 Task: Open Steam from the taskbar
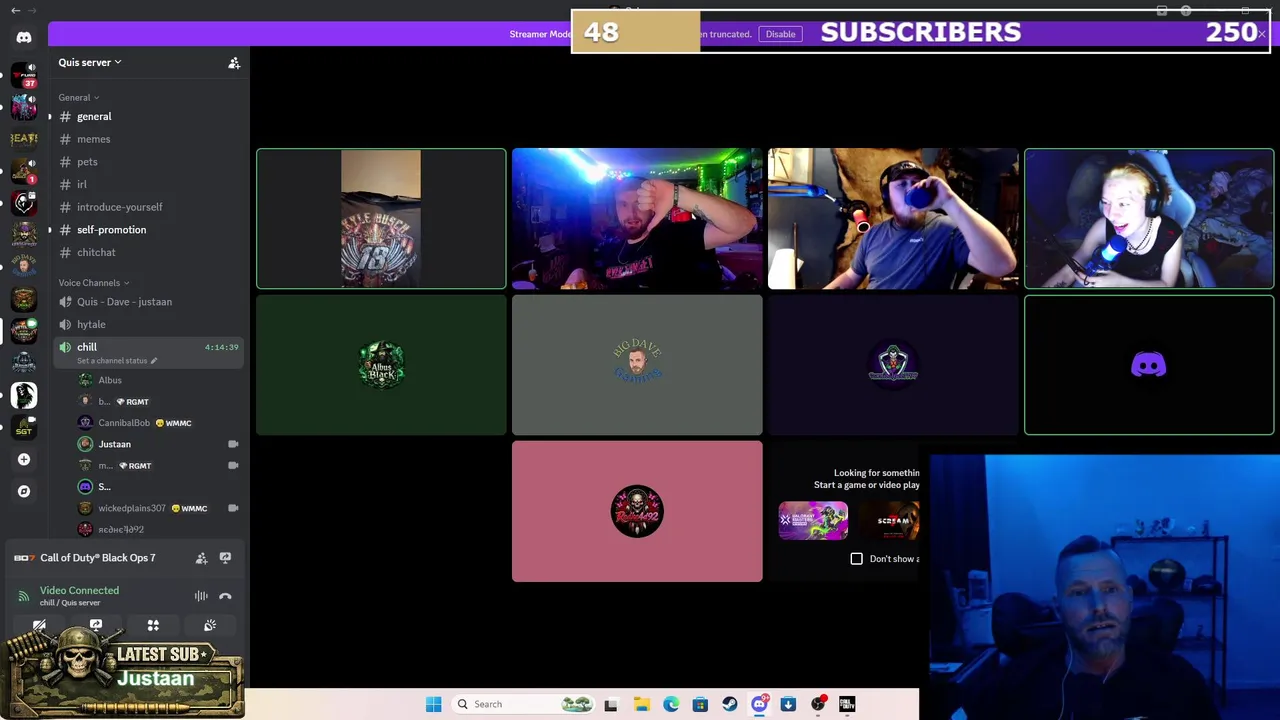(x=730, y=704)
